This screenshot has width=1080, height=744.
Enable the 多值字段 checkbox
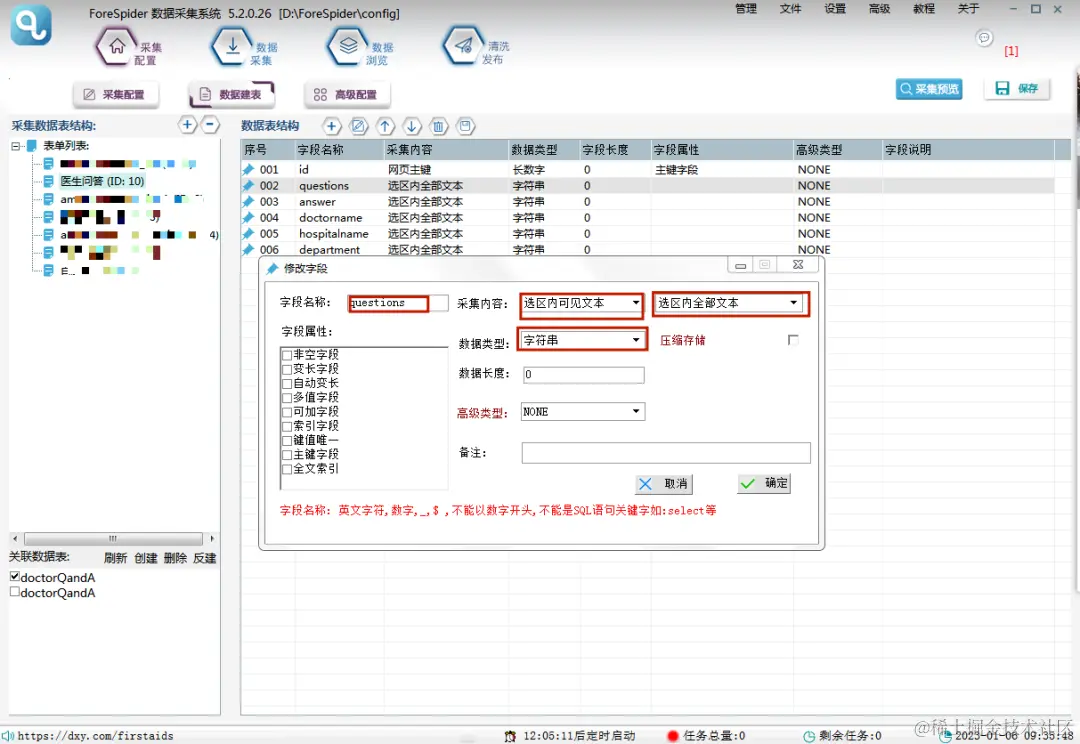pyautogui.click(x=287, y=398)
